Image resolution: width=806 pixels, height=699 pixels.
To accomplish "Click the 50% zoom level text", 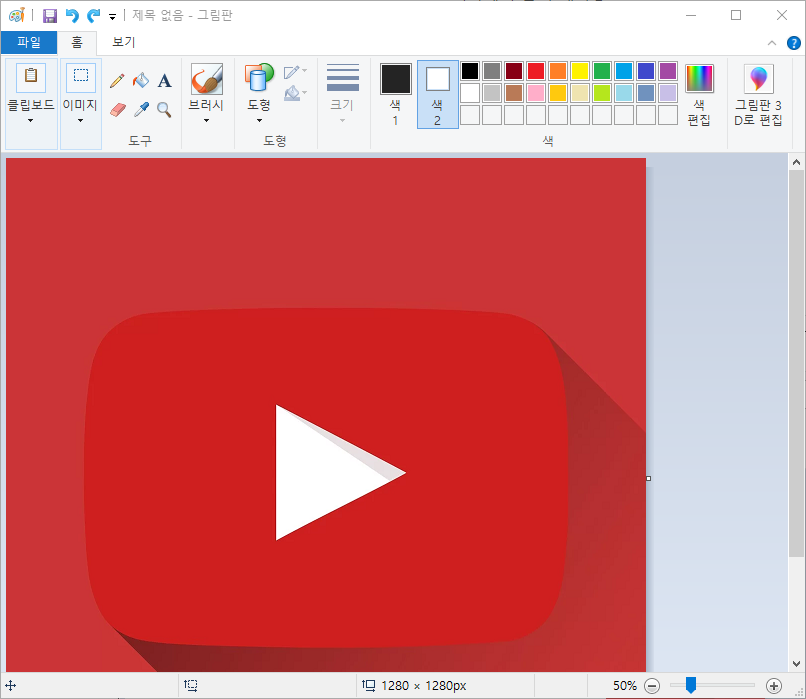I will [625, 686].
